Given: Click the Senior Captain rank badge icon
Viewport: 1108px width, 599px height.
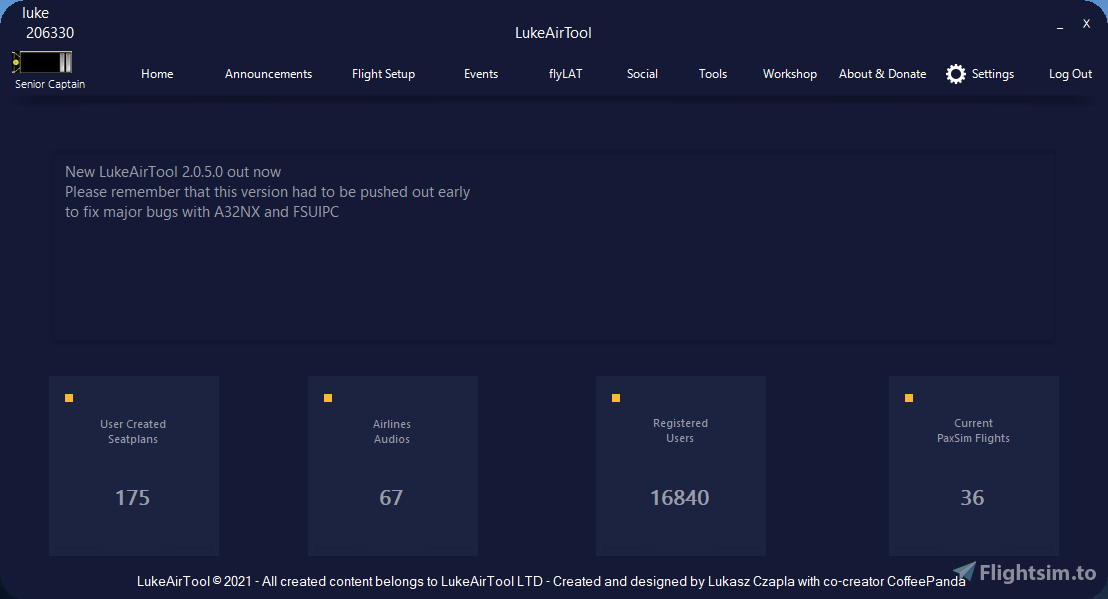Looking at the screenshot, I should [42, 60].
